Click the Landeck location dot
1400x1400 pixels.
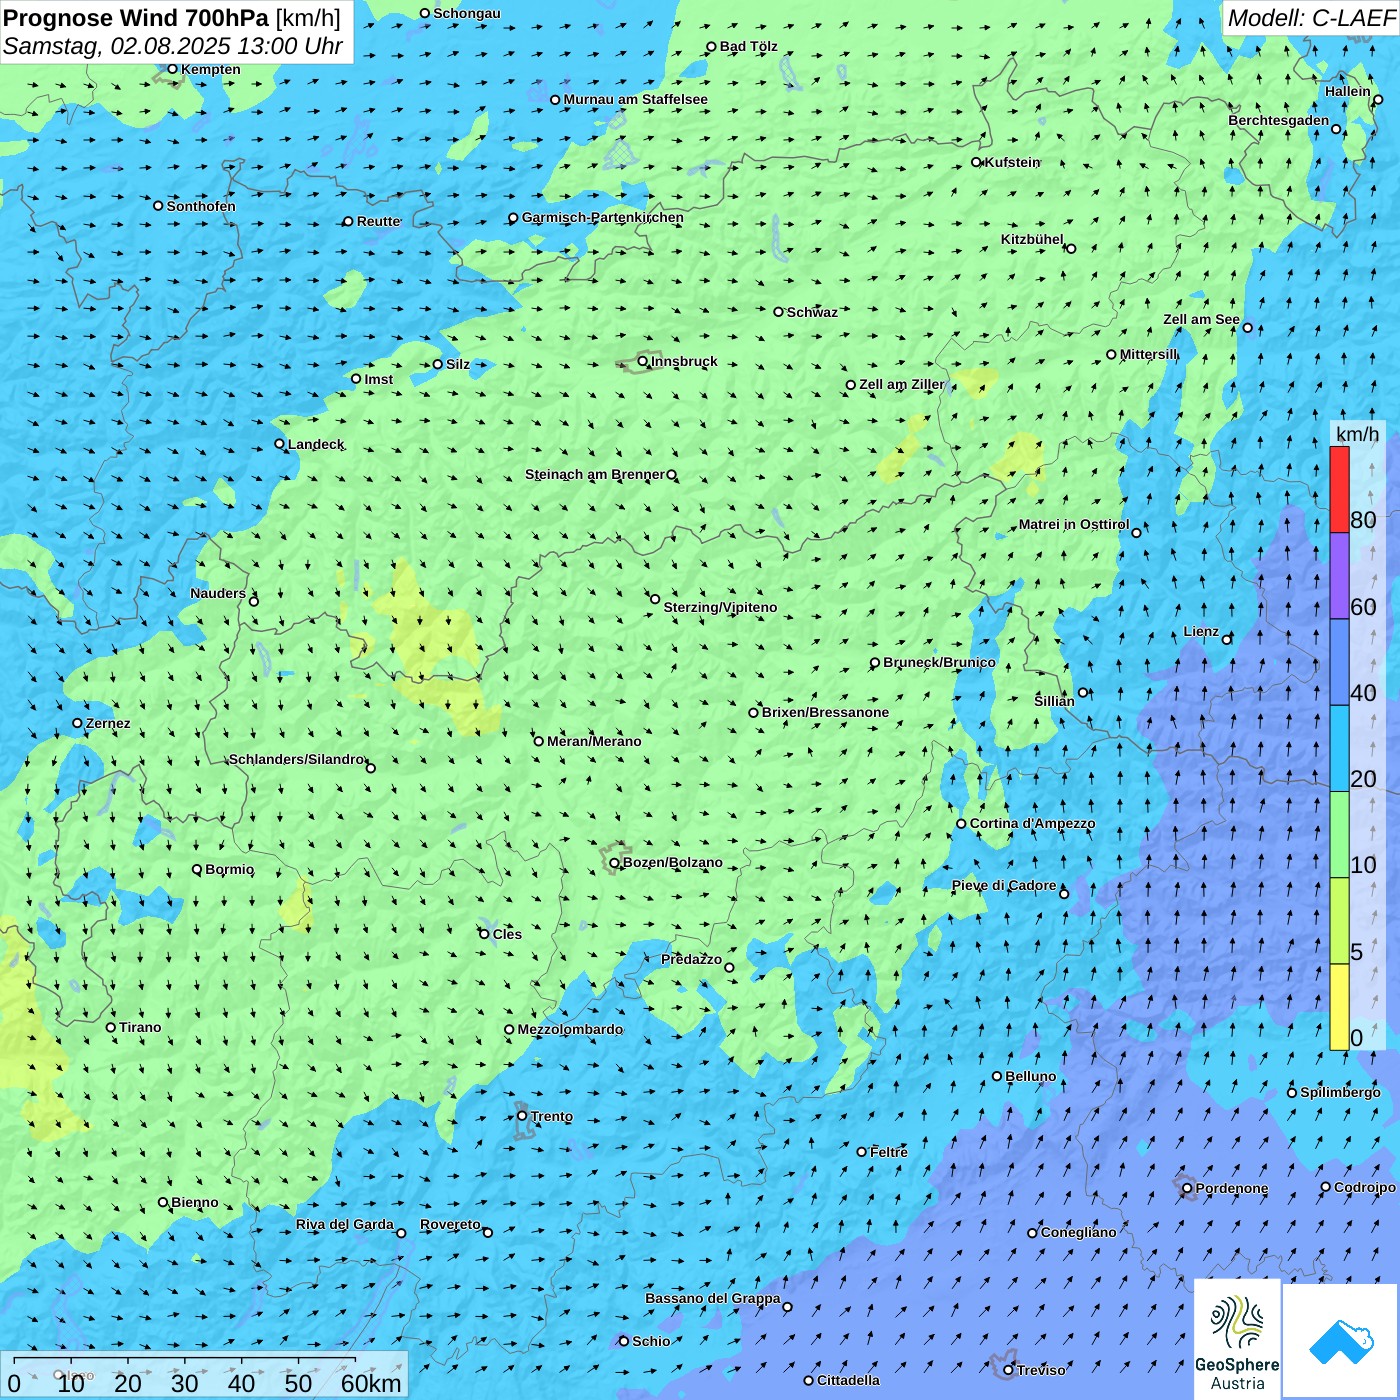tap(280, 444)
